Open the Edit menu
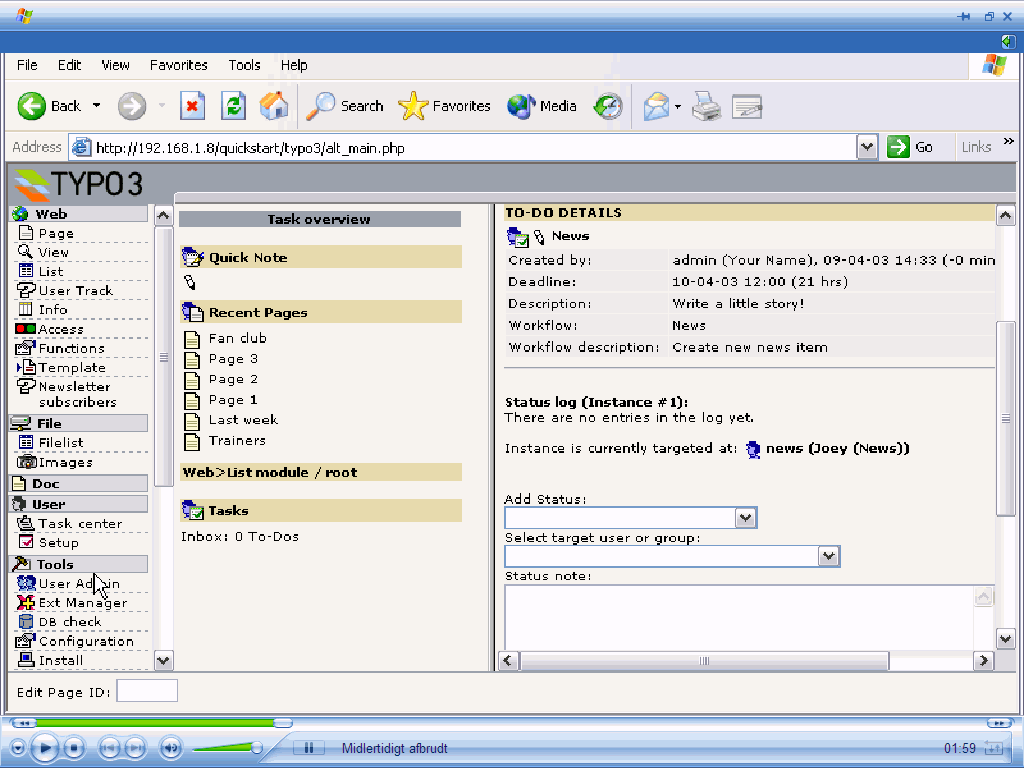The width and height of the screenshot is (1024, 768). (x=69, y=65)
